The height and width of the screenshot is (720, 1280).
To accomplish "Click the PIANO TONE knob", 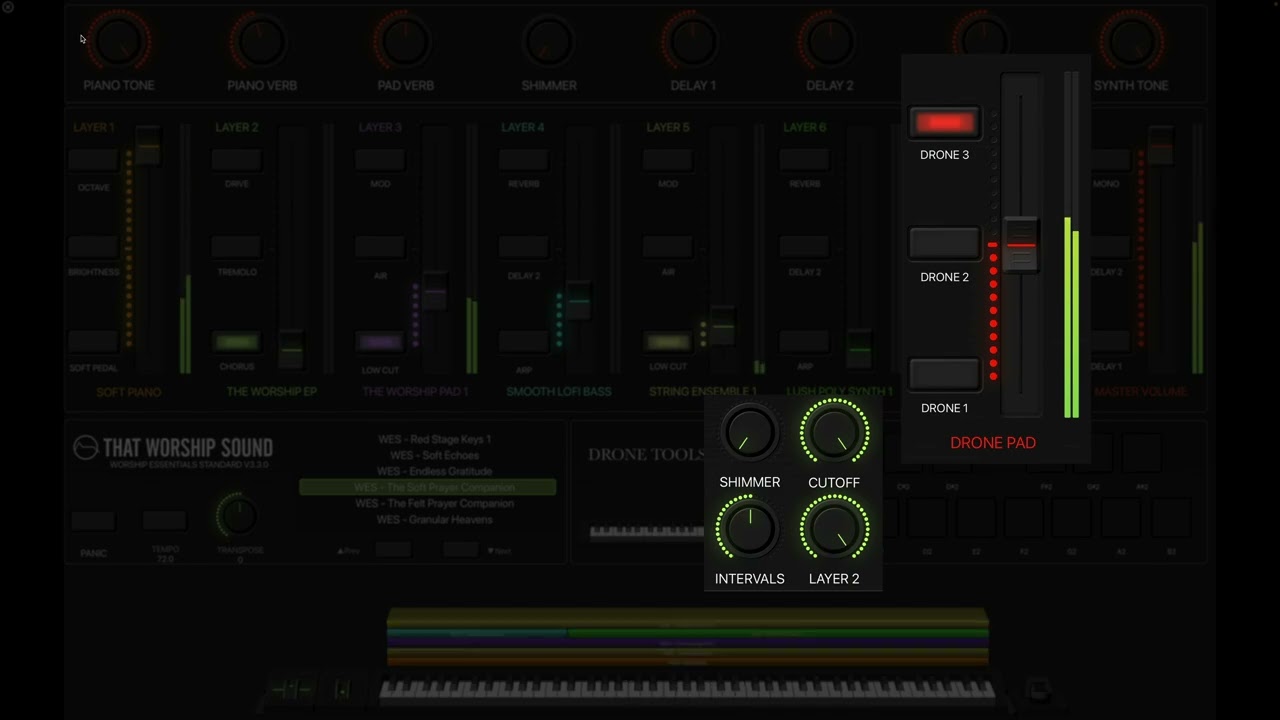I will (119, 43).
